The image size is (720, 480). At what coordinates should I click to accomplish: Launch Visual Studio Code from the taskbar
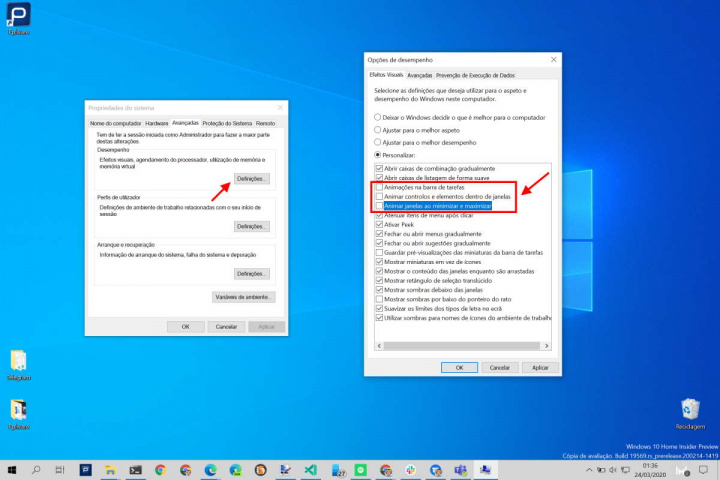click(311, 469)
